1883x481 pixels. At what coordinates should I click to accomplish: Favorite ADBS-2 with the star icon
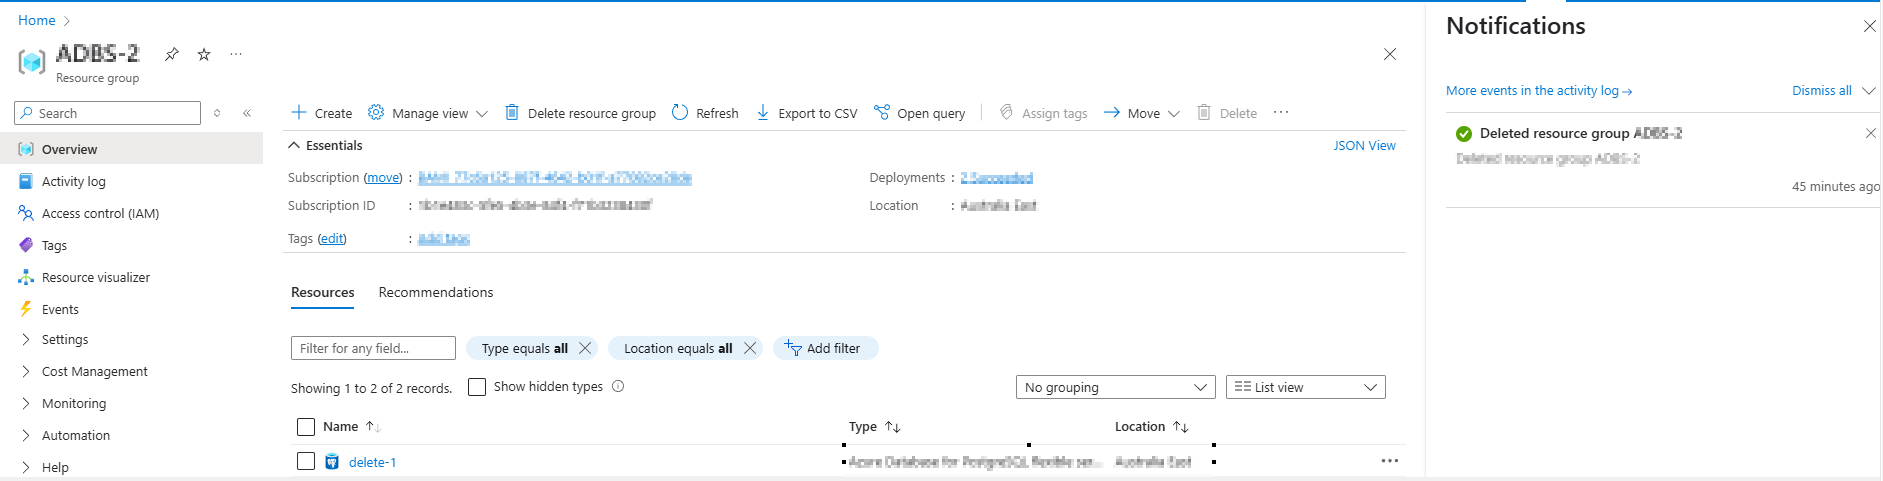coord(204,54)
